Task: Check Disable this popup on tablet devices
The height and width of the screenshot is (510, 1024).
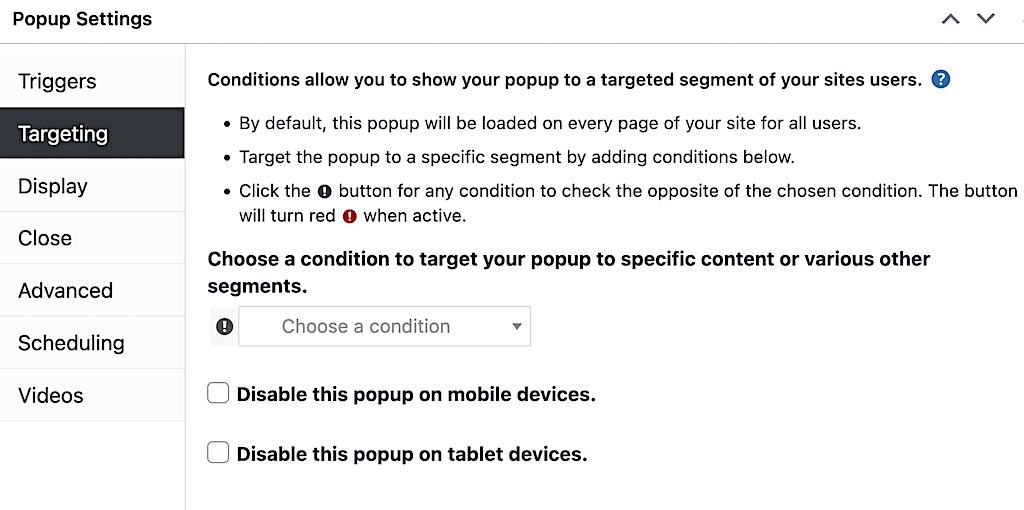Action: [x=218, y=453]
